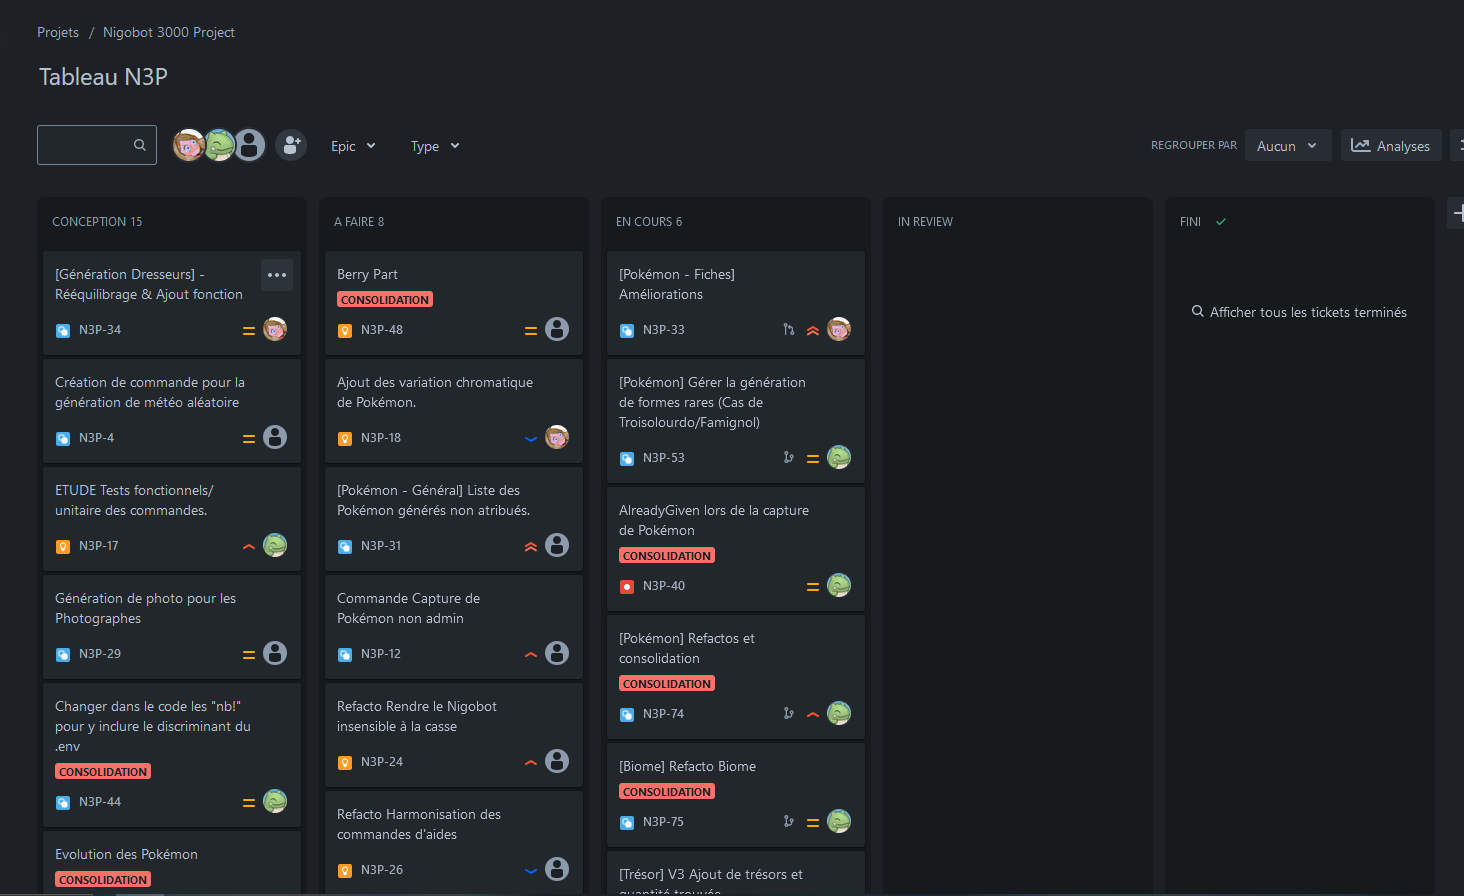Click the orange story icon on card N3P-17
Screen dimensions: 1464x896
pyautogui.click(x=60, y=545)
